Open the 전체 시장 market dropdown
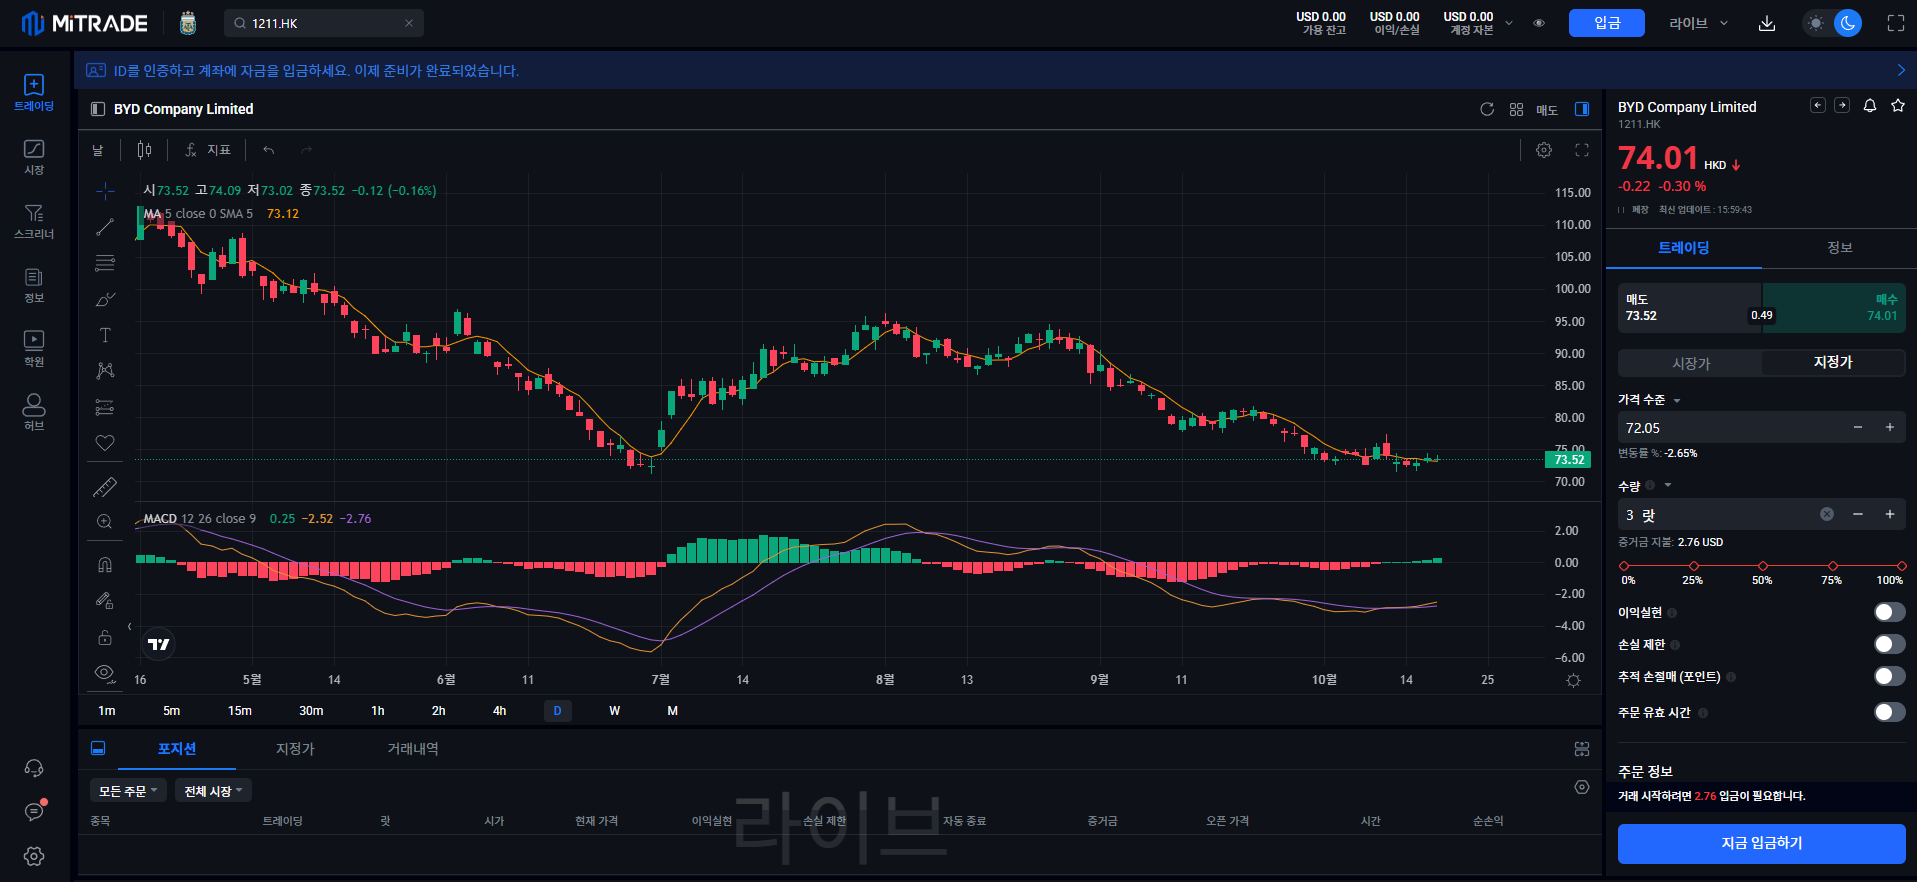 click(x=213, y=791)
